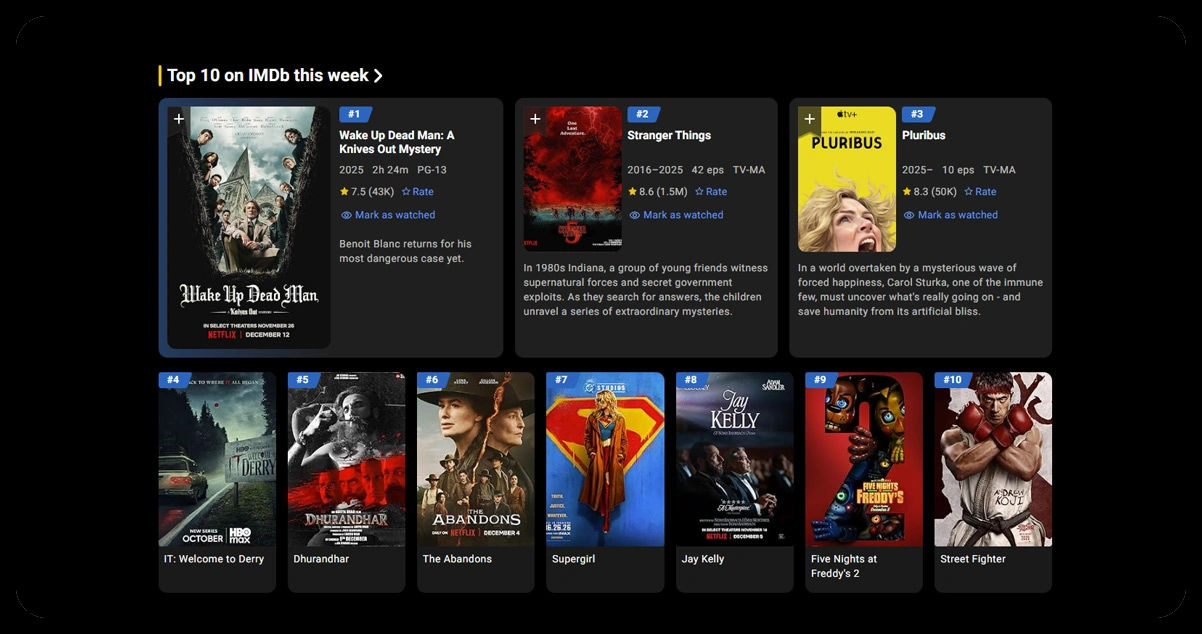Click the #4 rank badge on Derry
Viewport: 1202px width, 634px height.
(174, 380)
